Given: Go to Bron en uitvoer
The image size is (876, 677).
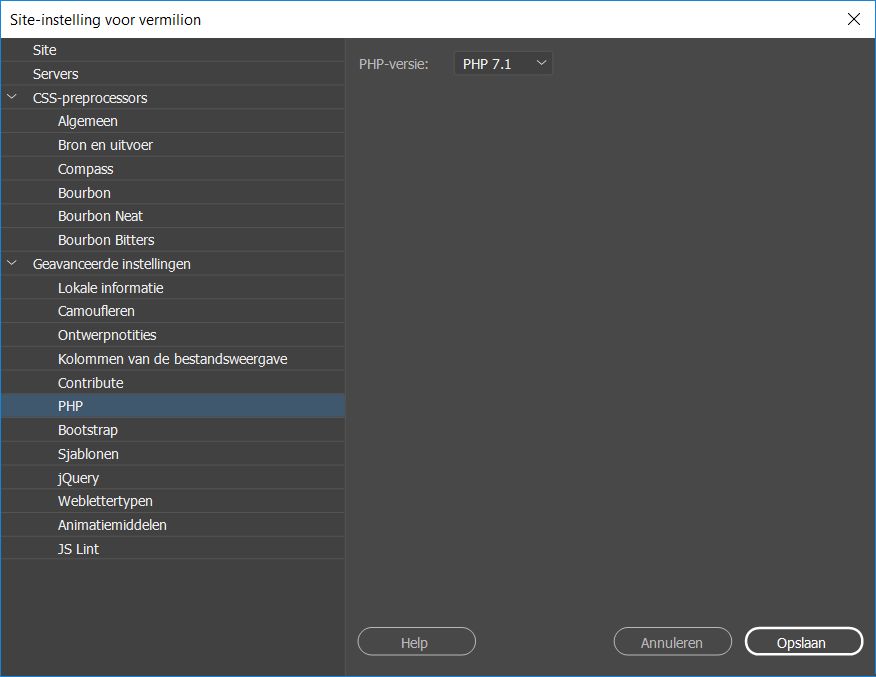Looking at the screenshot, I should [x=173, y=145].
